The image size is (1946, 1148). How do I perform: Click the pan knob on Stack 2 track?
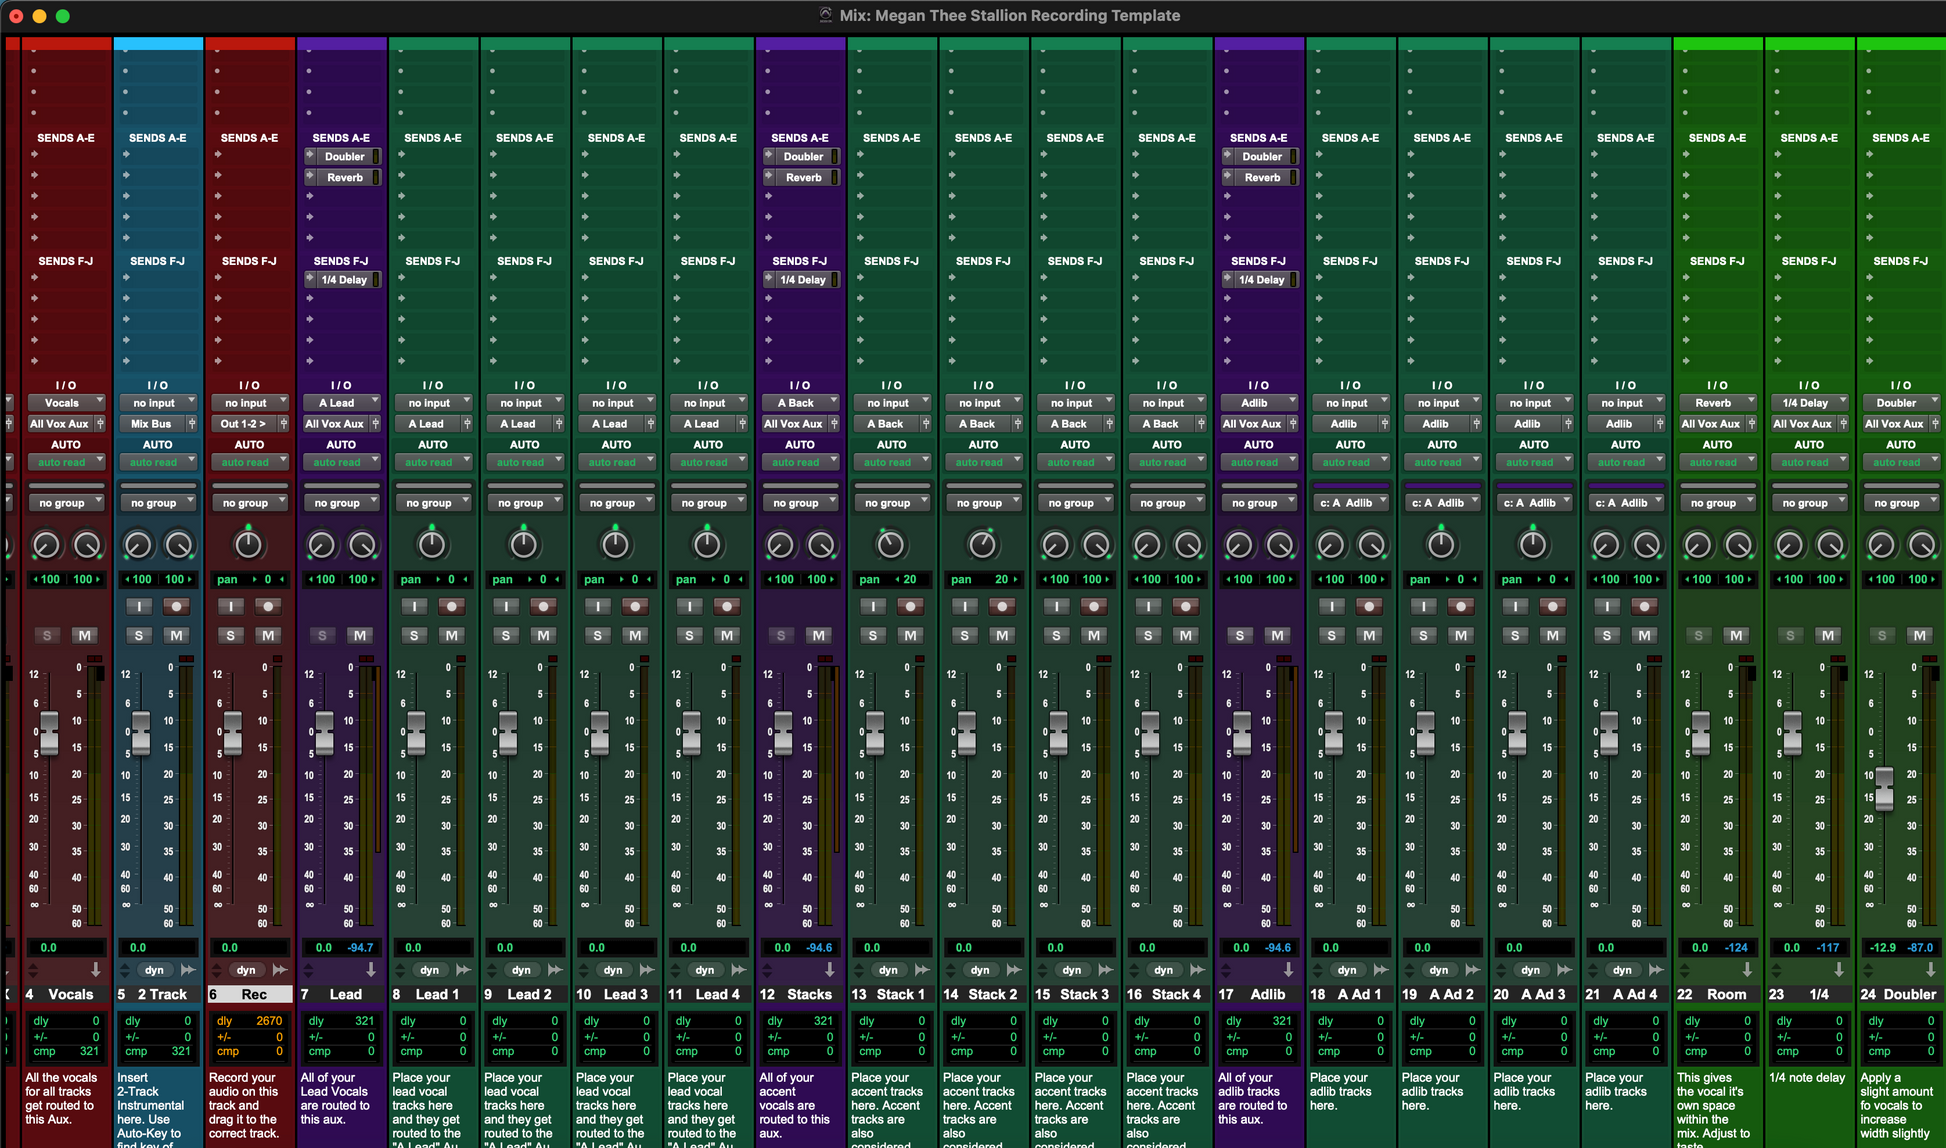tap(982, 545)
